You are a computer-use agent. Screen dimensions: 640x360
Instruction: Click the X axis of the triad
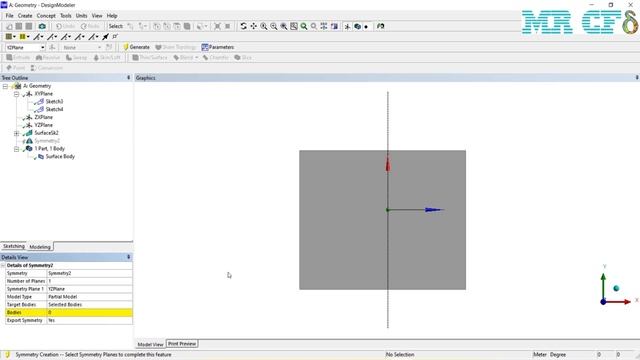619,302
